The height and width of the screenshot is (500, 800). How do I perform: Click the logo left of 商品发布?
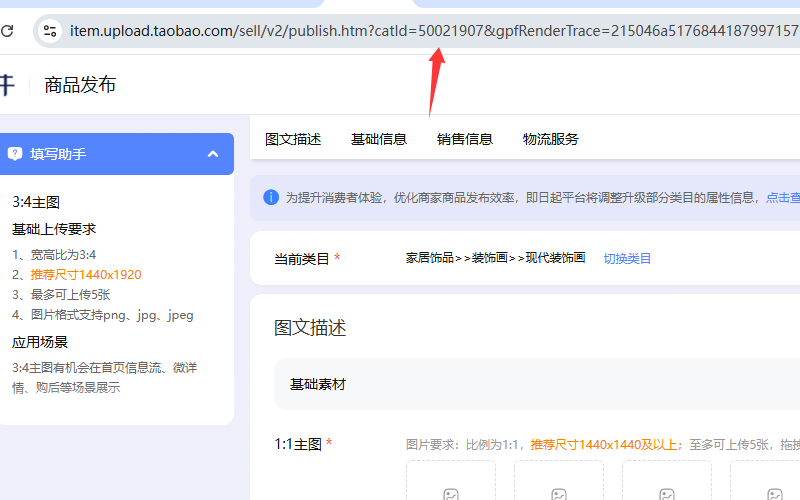[x=7, y=85]
